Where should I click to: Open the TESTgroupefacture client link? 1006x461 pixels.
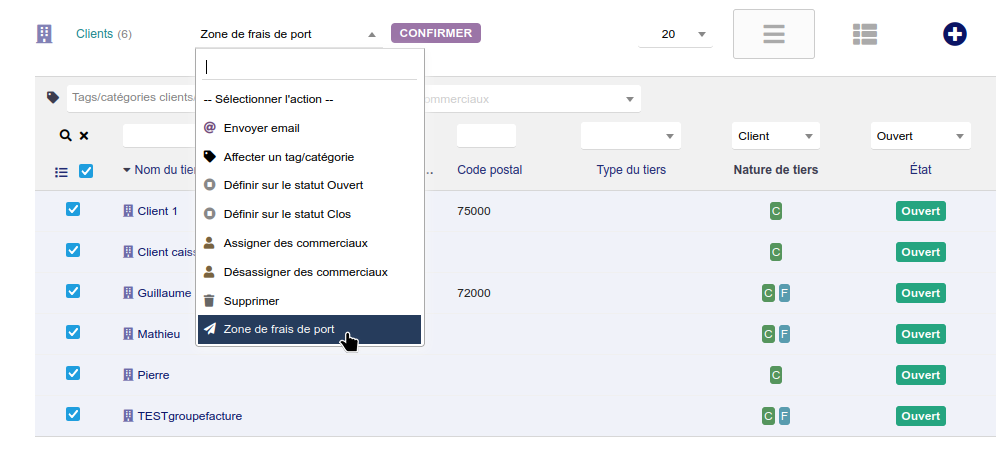189,416
